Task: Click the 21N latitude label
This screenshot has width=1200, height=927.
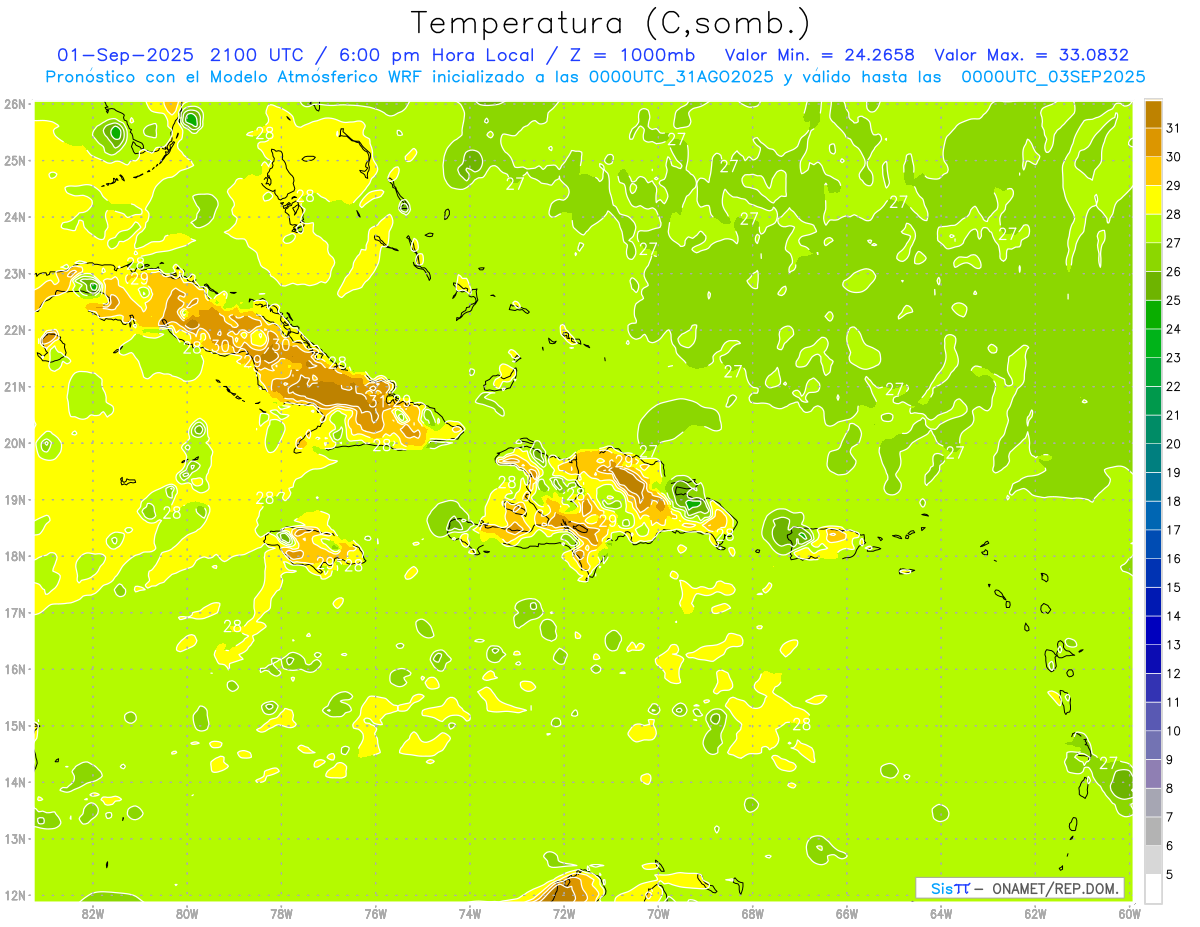Action: click(x=14, y=387)
